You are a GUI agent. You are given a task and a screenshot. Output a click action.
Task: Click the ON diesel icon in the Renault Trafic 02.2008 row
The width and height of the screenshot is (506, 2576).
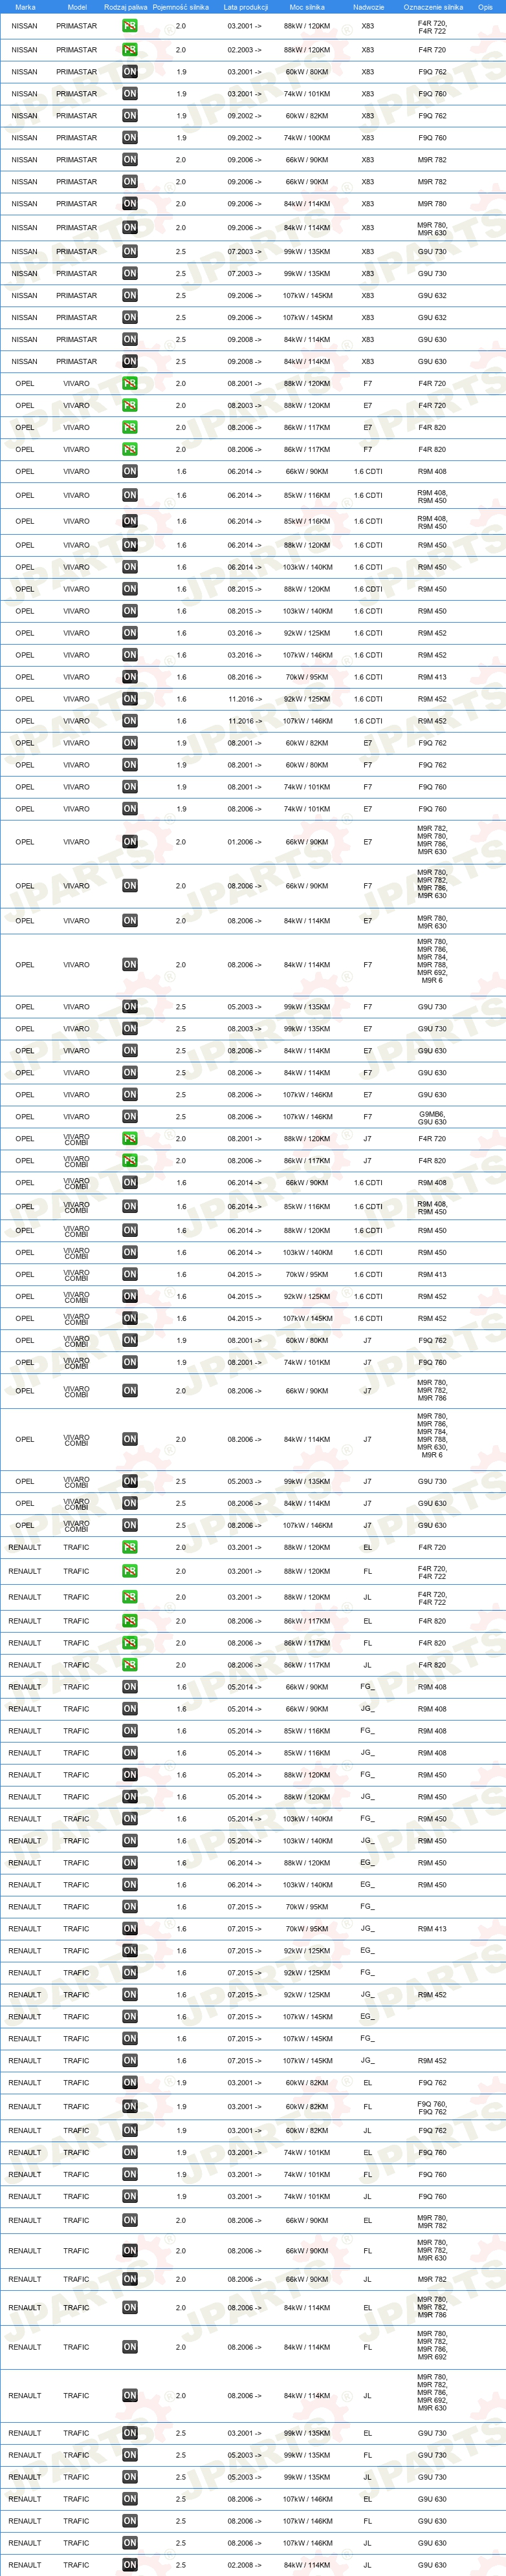coord(130,2566)
